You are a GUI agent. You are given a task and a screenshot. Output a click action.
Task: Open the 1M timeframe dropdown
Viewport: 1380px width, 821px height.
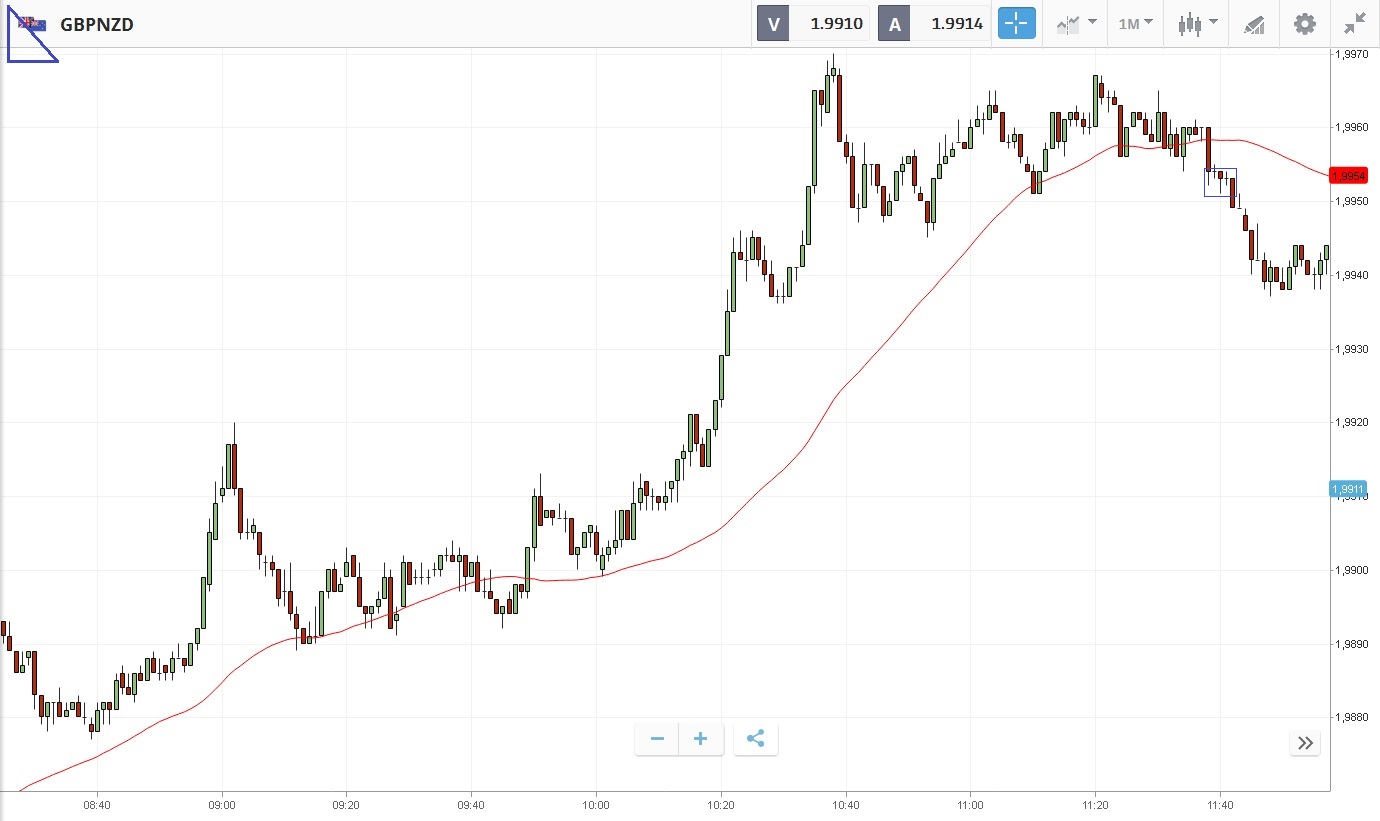pyautogui.click(x=1135, y=24)
